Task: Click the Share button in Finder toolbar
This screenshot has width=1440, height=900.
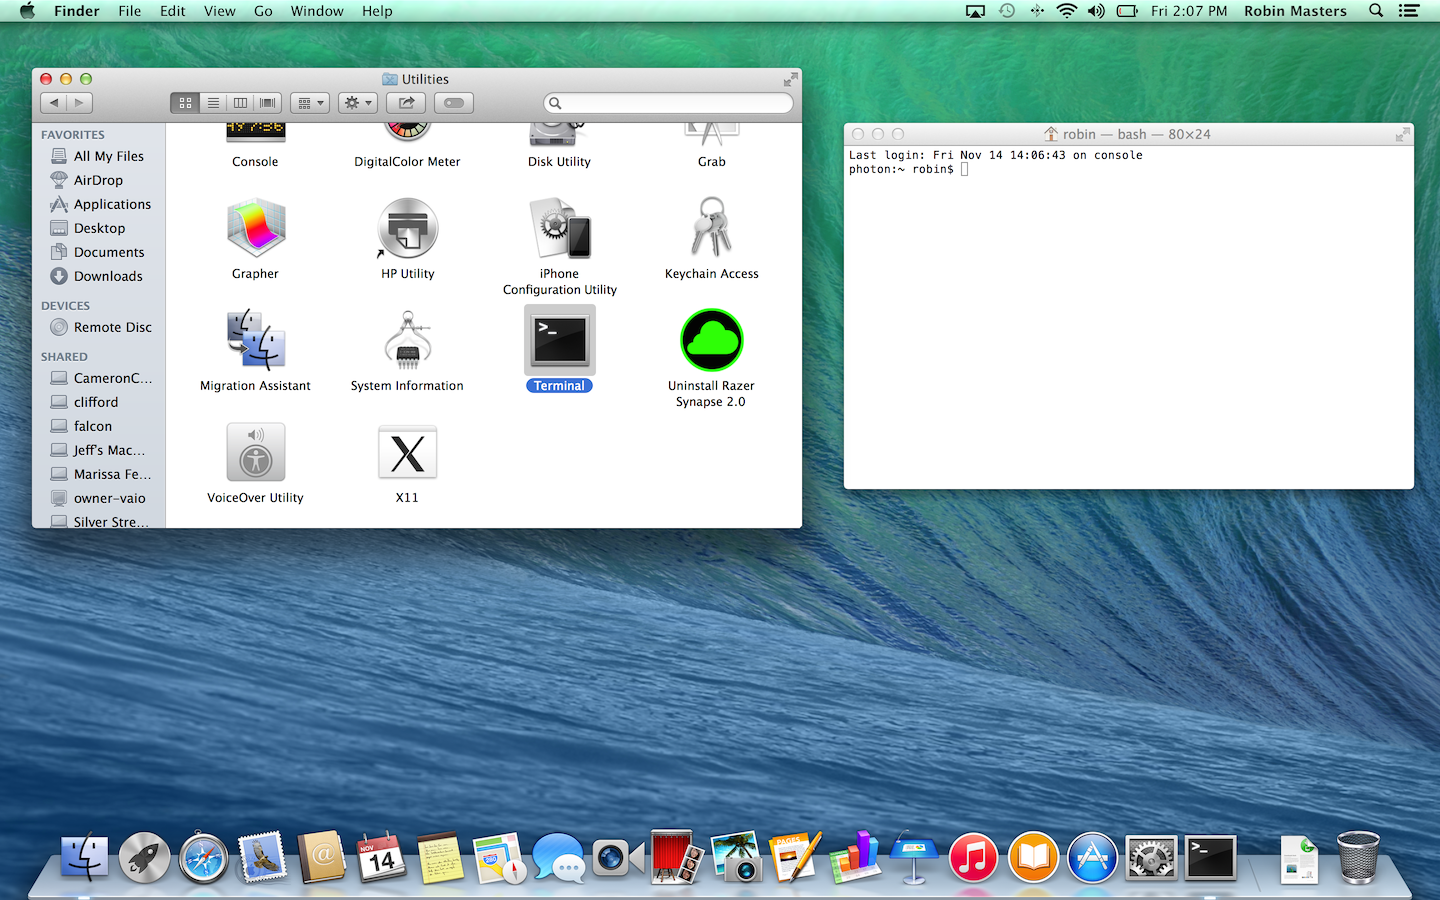Action: pos(406,103)
